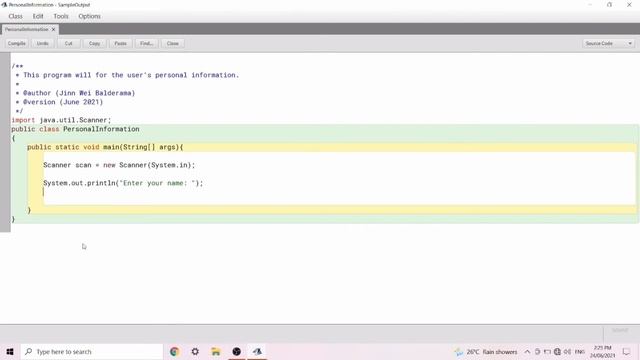This screenshot has width=640, height=360.
Task: Click the 'public class PersonalInformation' line
Action: point(76,129)
